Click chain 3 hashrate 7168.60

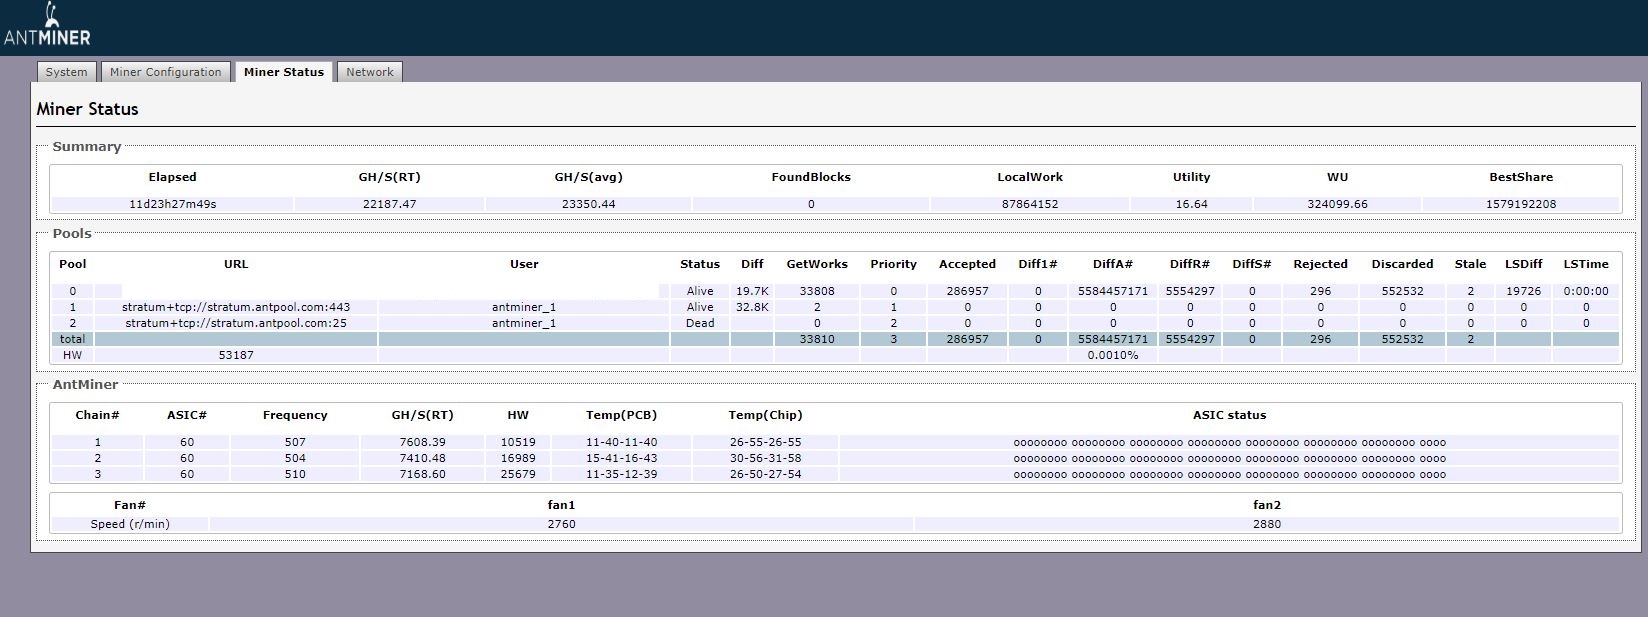pos(422,474)
